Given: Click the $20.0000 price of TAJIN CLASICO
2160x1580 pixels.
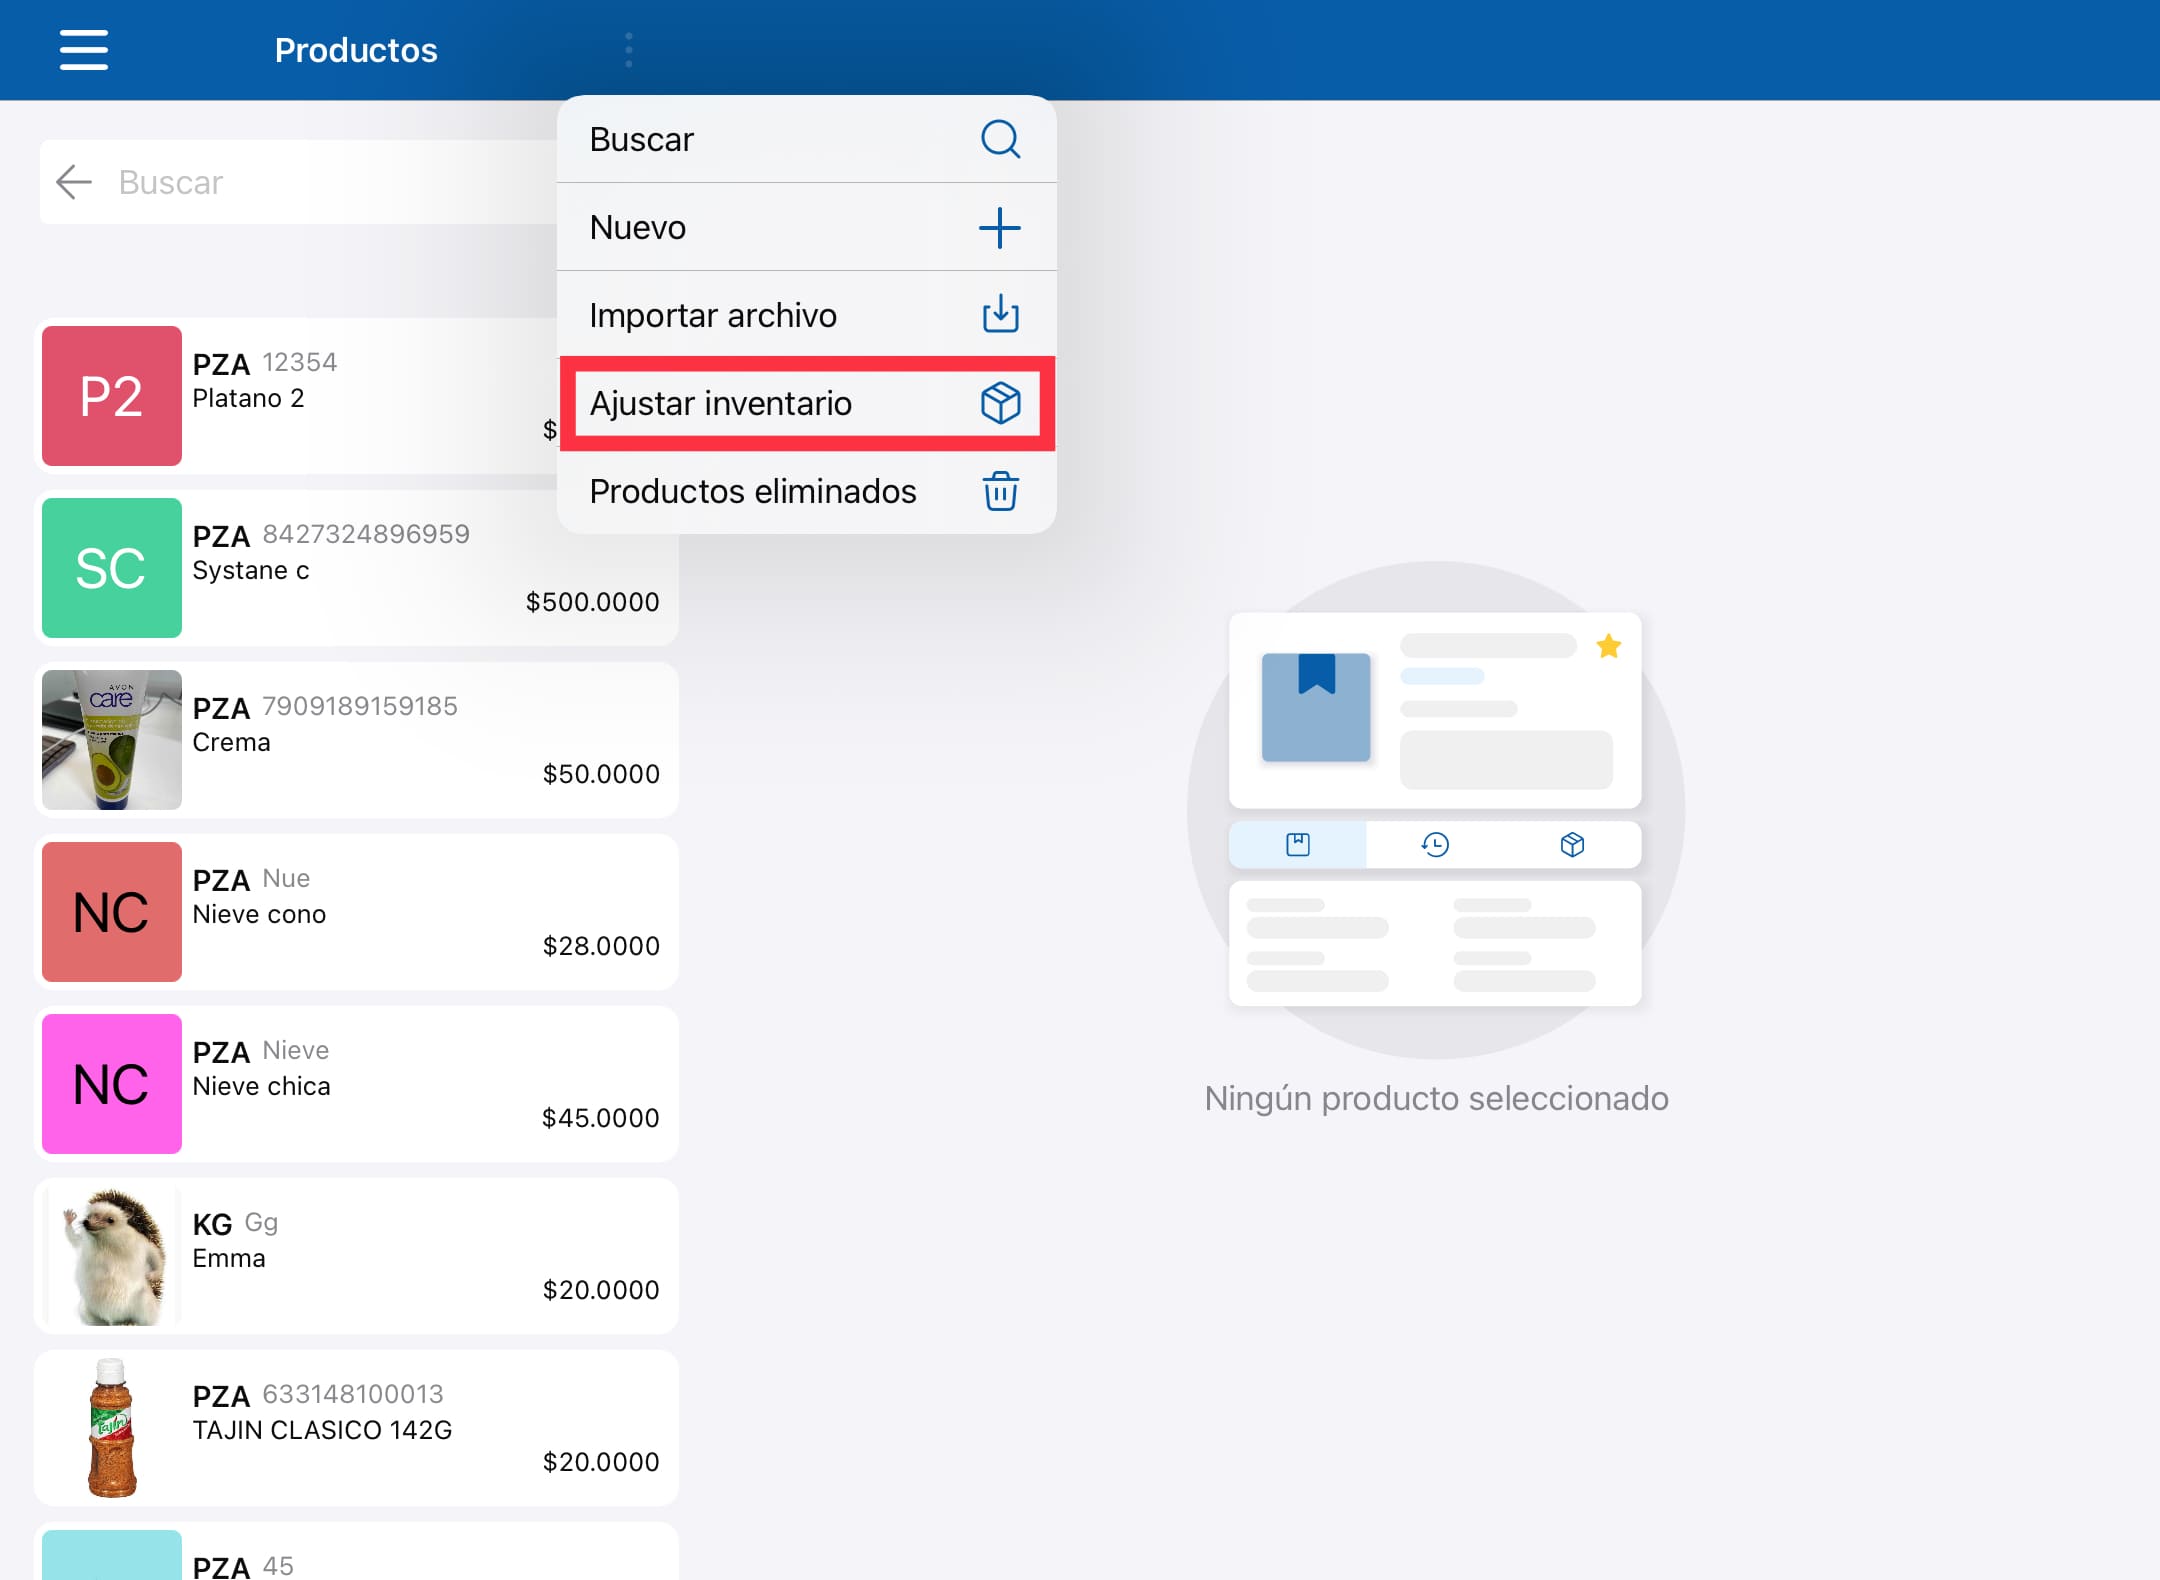Looking at the screenshot, I should (x=600, y=1462).
